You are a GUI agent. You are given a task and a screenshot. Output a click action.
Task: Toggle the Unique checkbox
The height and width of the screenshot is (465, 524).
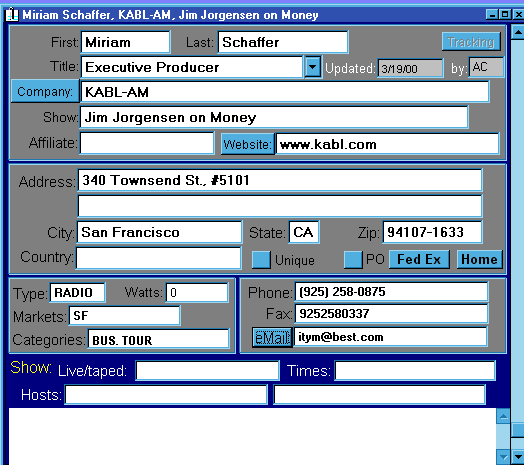click(261, 260)
